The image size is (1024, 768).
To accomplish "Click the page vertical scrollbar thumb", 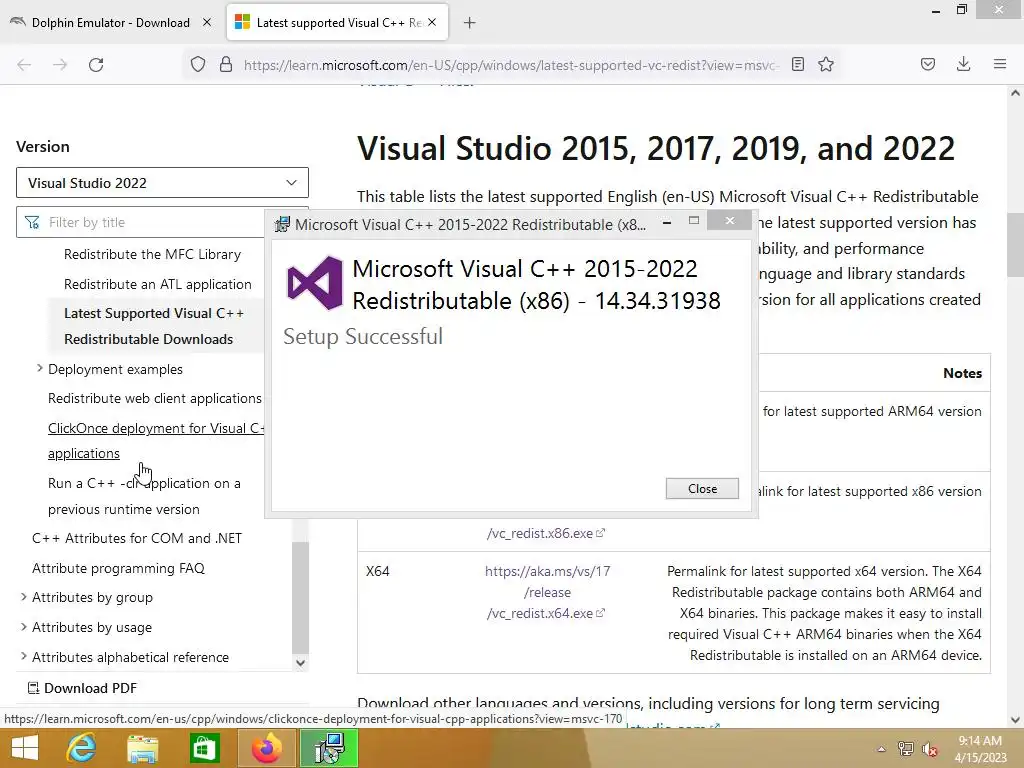I will point(1015,244).
